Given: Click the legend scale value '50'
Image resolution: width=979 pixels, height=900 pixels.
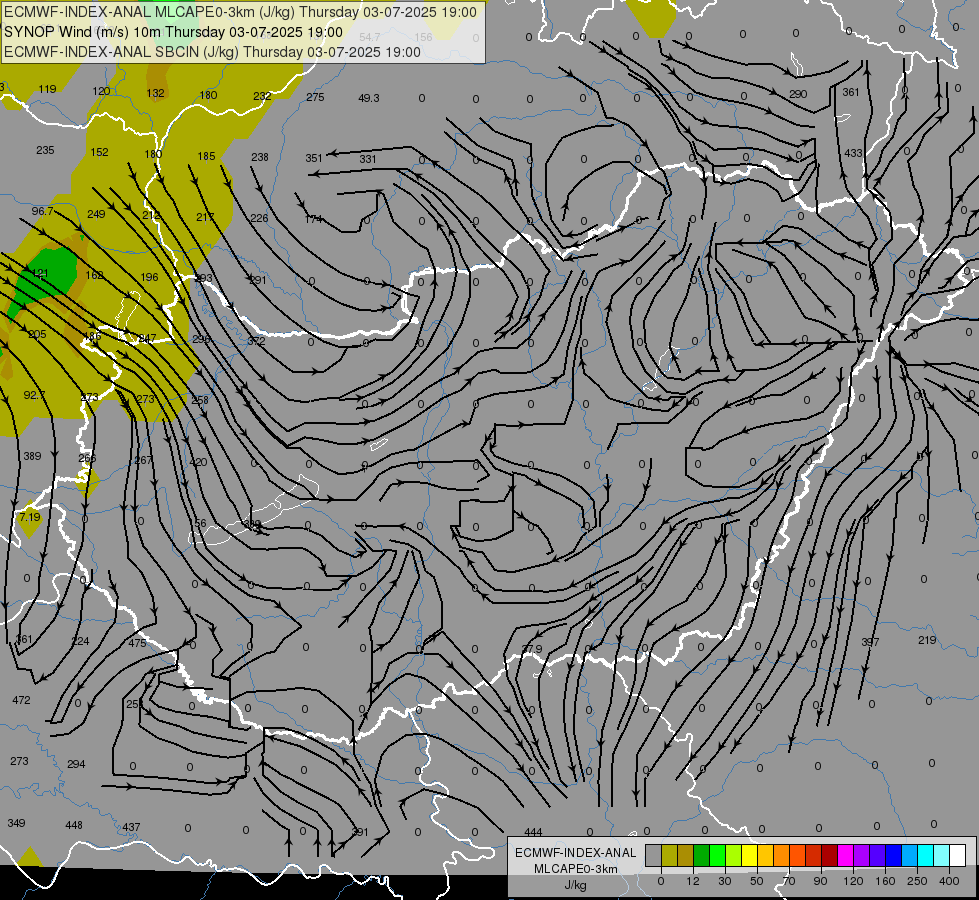Looking at the screenshot, I should (757, 881).
